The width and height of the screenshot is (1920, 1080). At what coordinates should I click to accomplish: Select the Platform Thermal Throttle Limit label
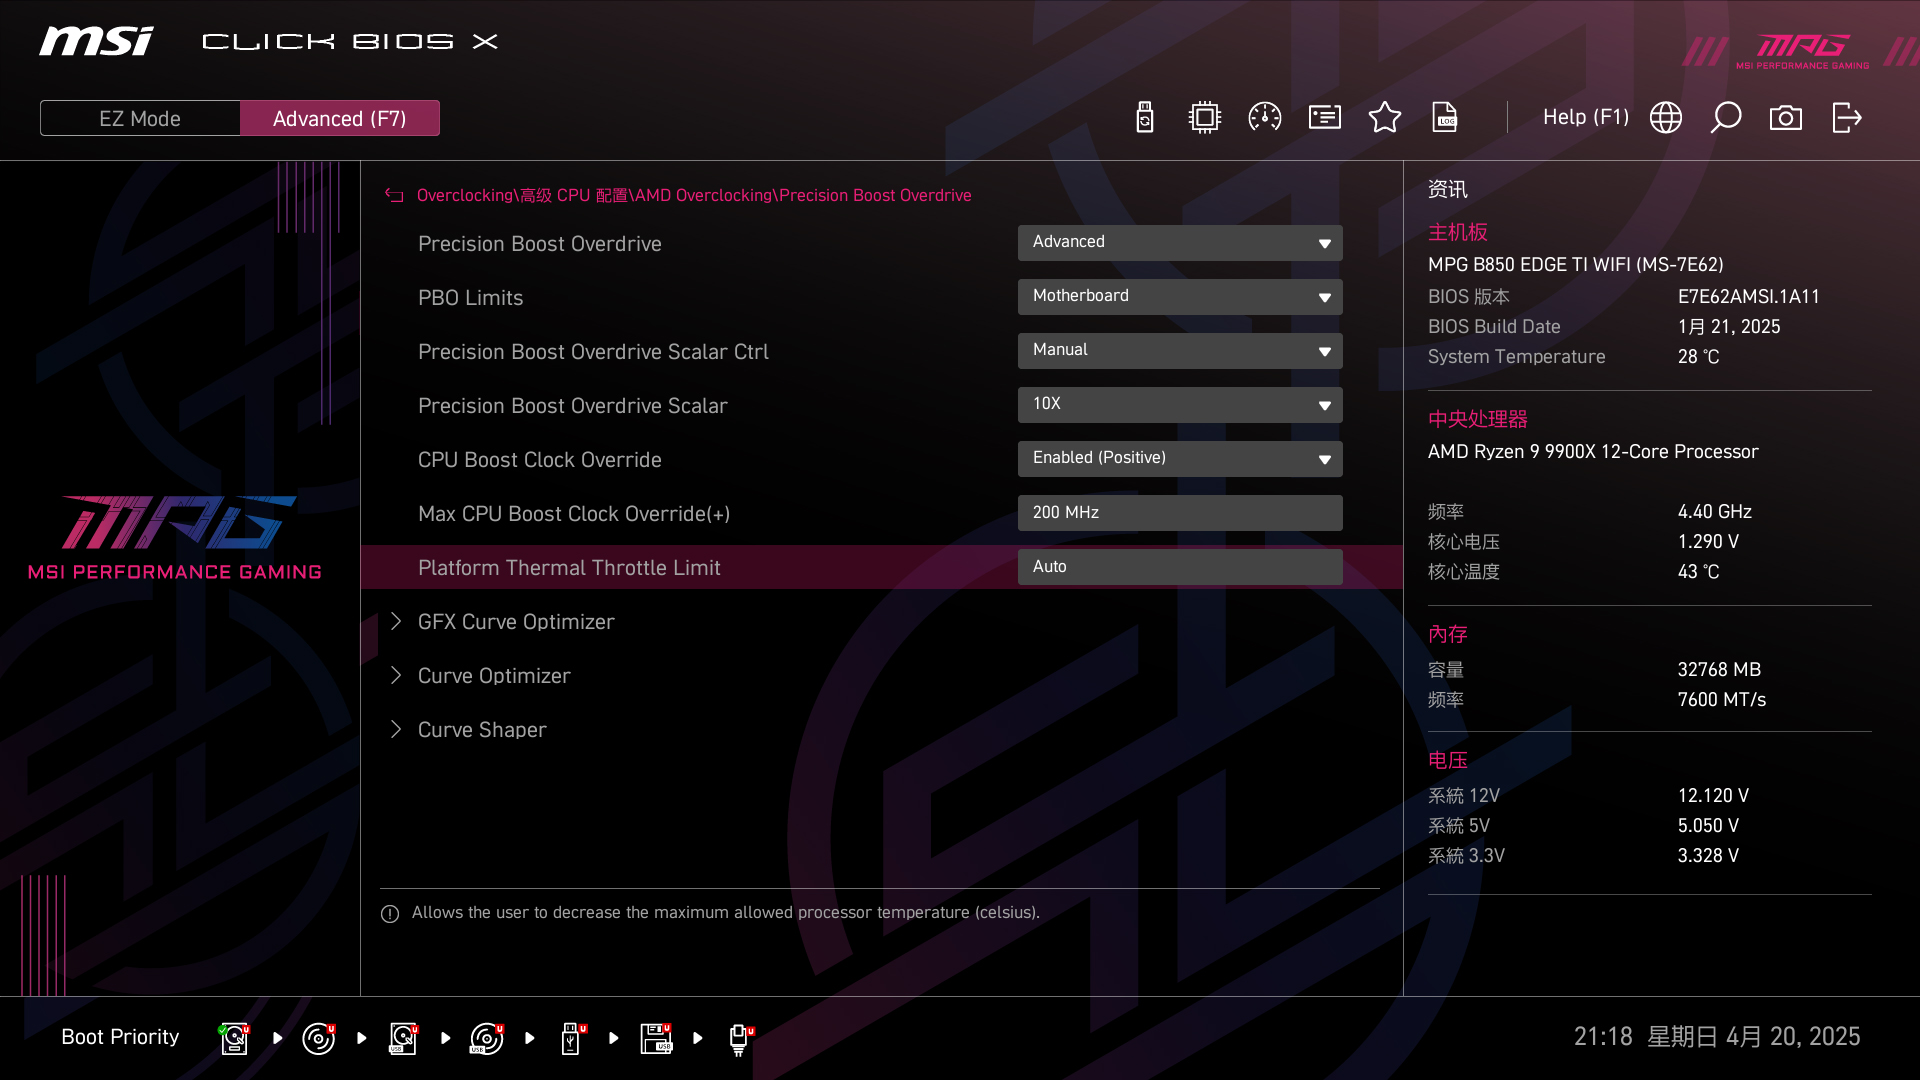[x=569, y=568]
